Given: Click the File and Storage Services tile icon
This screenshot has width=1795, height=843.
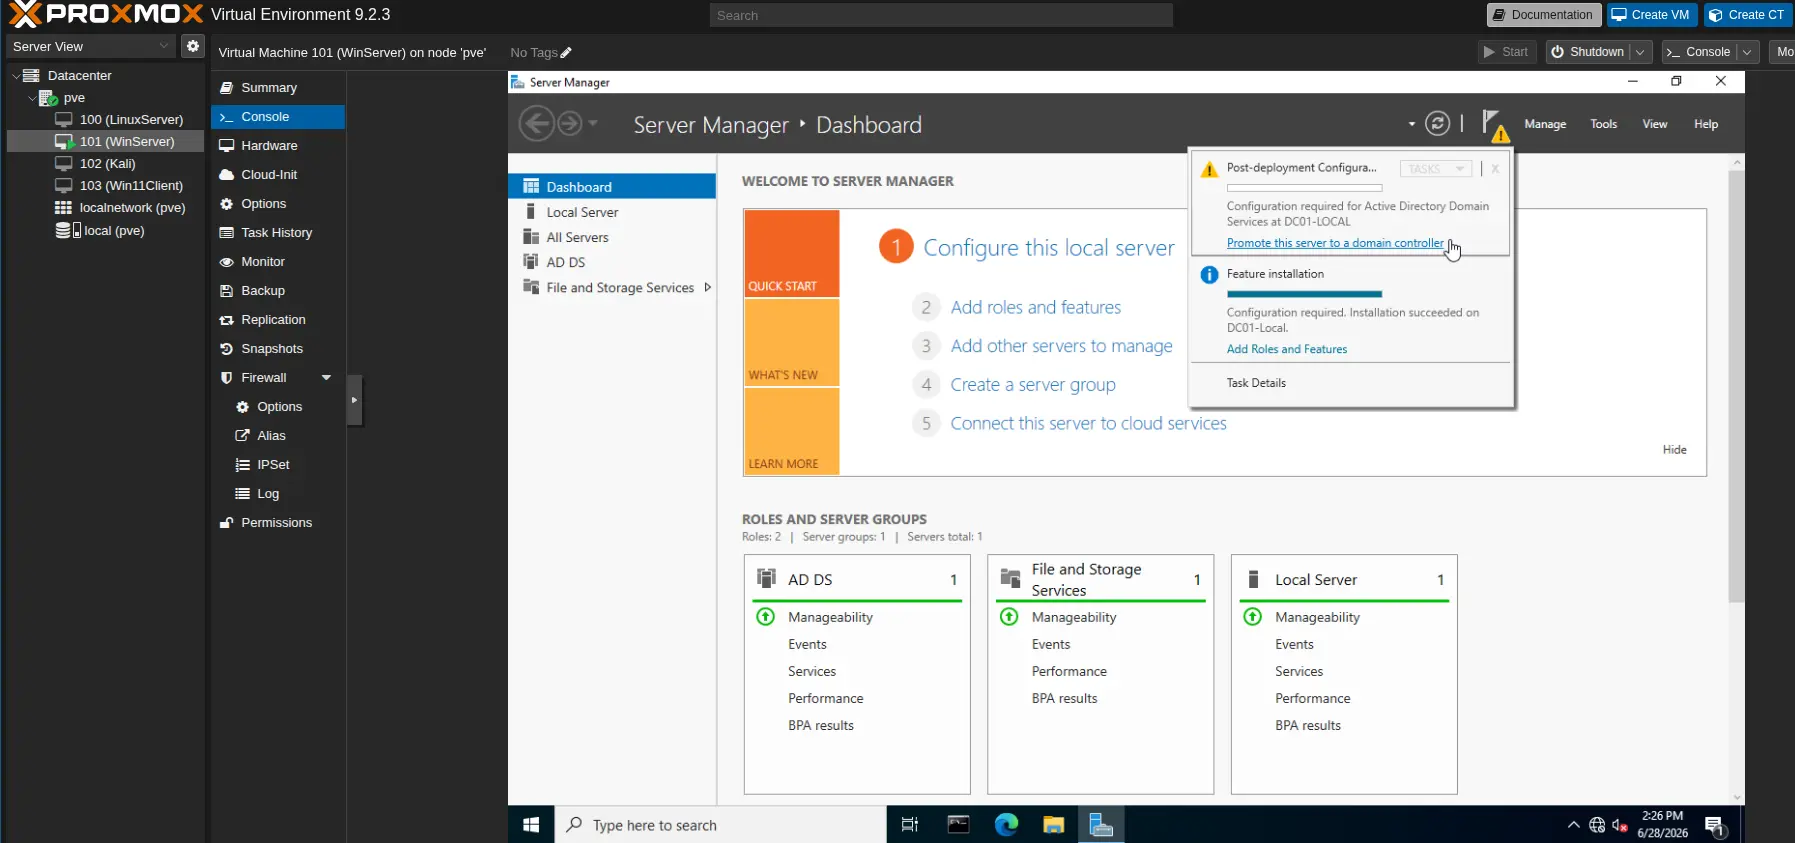Looking at the screenshot, I should click(x=1011, y=578).
